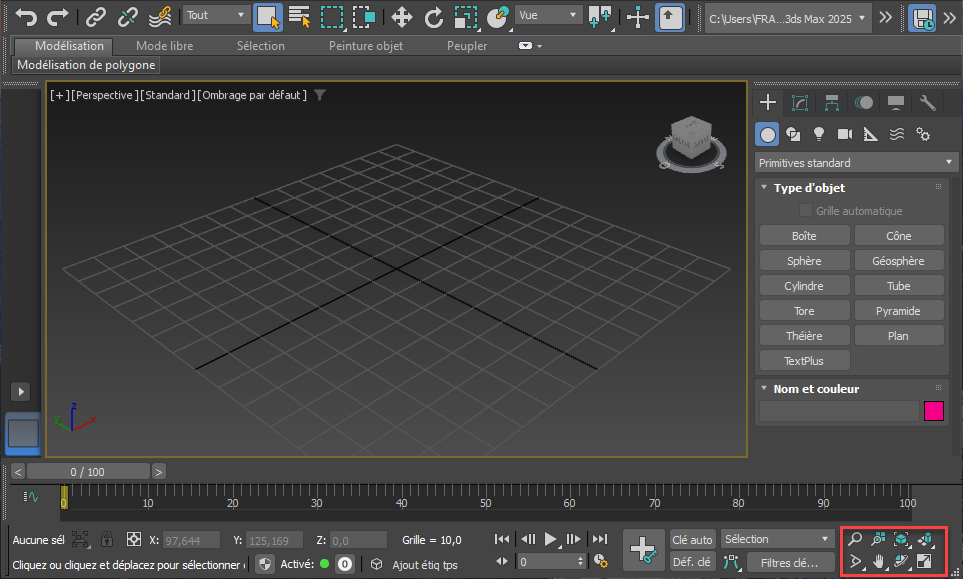
Task: Select the Lights category icon
Action: coord(819,134)
